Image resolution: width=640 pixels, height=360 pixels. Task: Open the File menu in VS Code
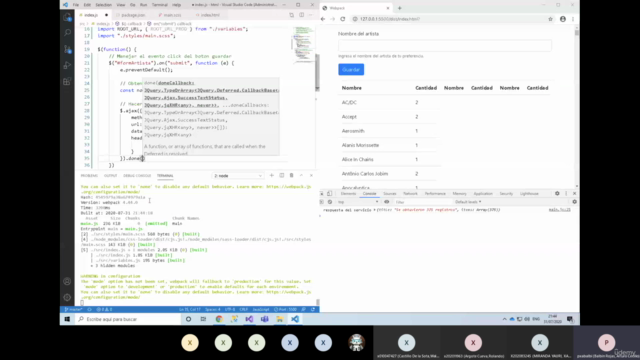pyautogui.click(x=76, y=5)
